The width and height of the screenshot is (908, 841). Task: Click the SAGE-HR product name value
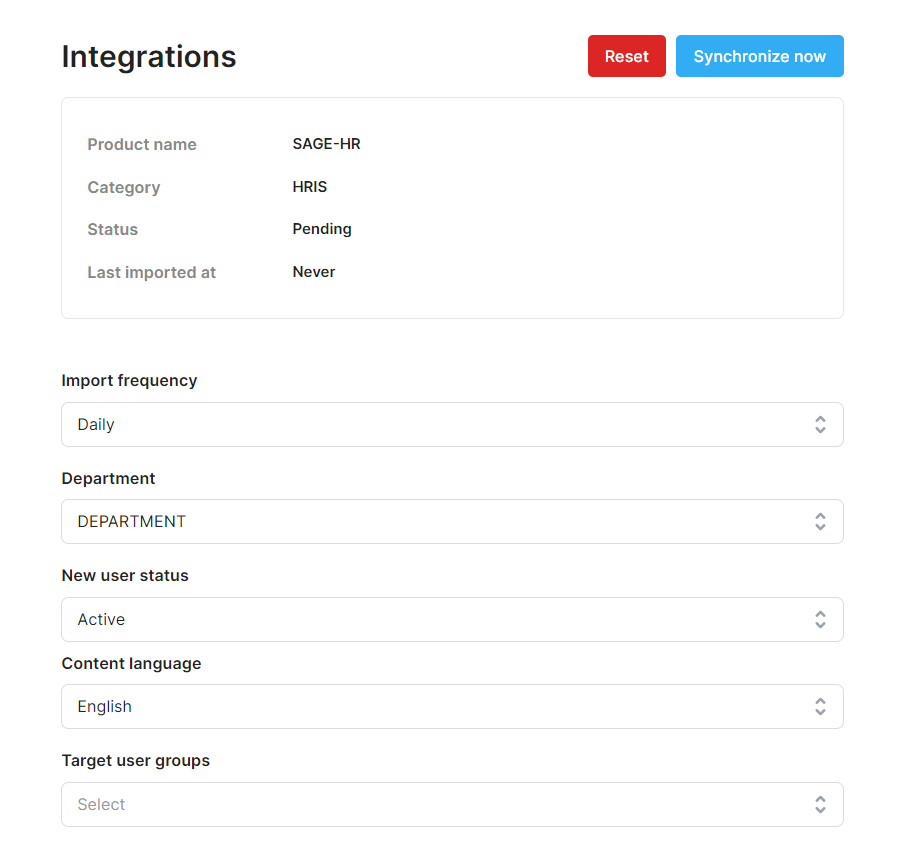tap(326, 144)
